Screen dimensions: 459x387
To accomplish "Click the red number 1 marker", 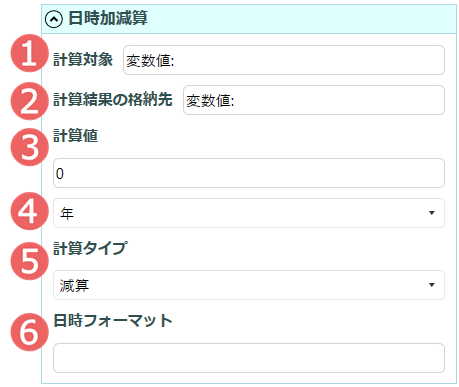I will (30, 53).
